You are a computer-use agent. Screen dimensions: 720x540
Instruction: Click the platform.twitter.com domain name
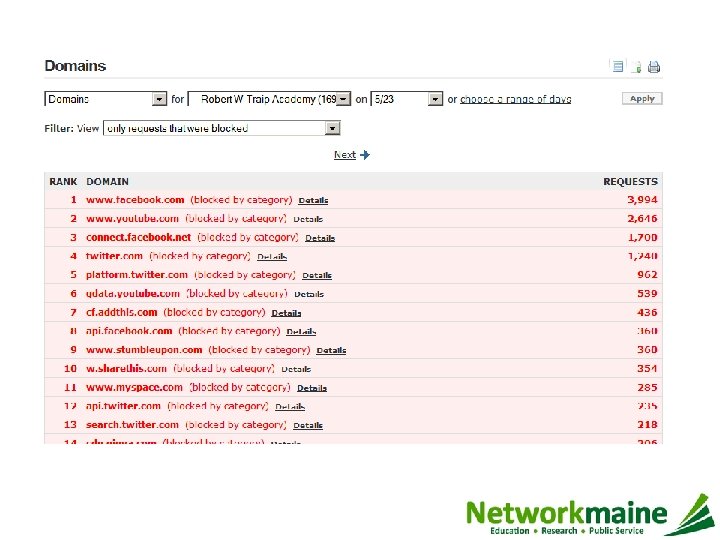point(137,275)
